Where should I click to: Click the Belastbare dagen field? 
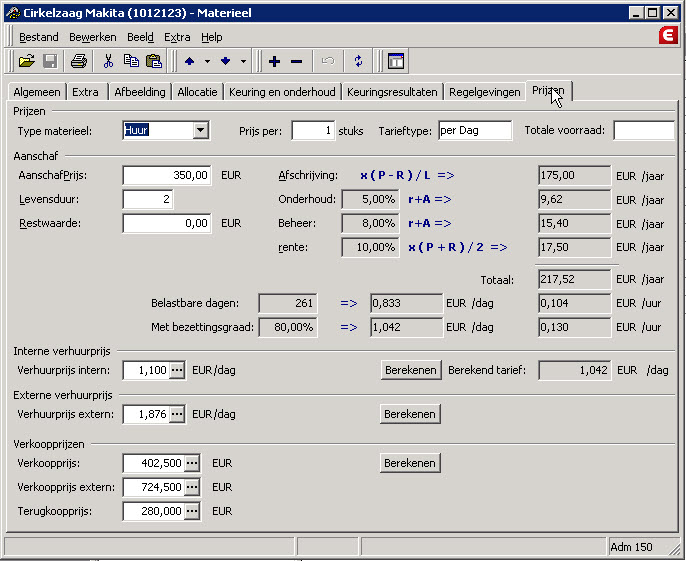pyautogui.click(x=288, y=303)
